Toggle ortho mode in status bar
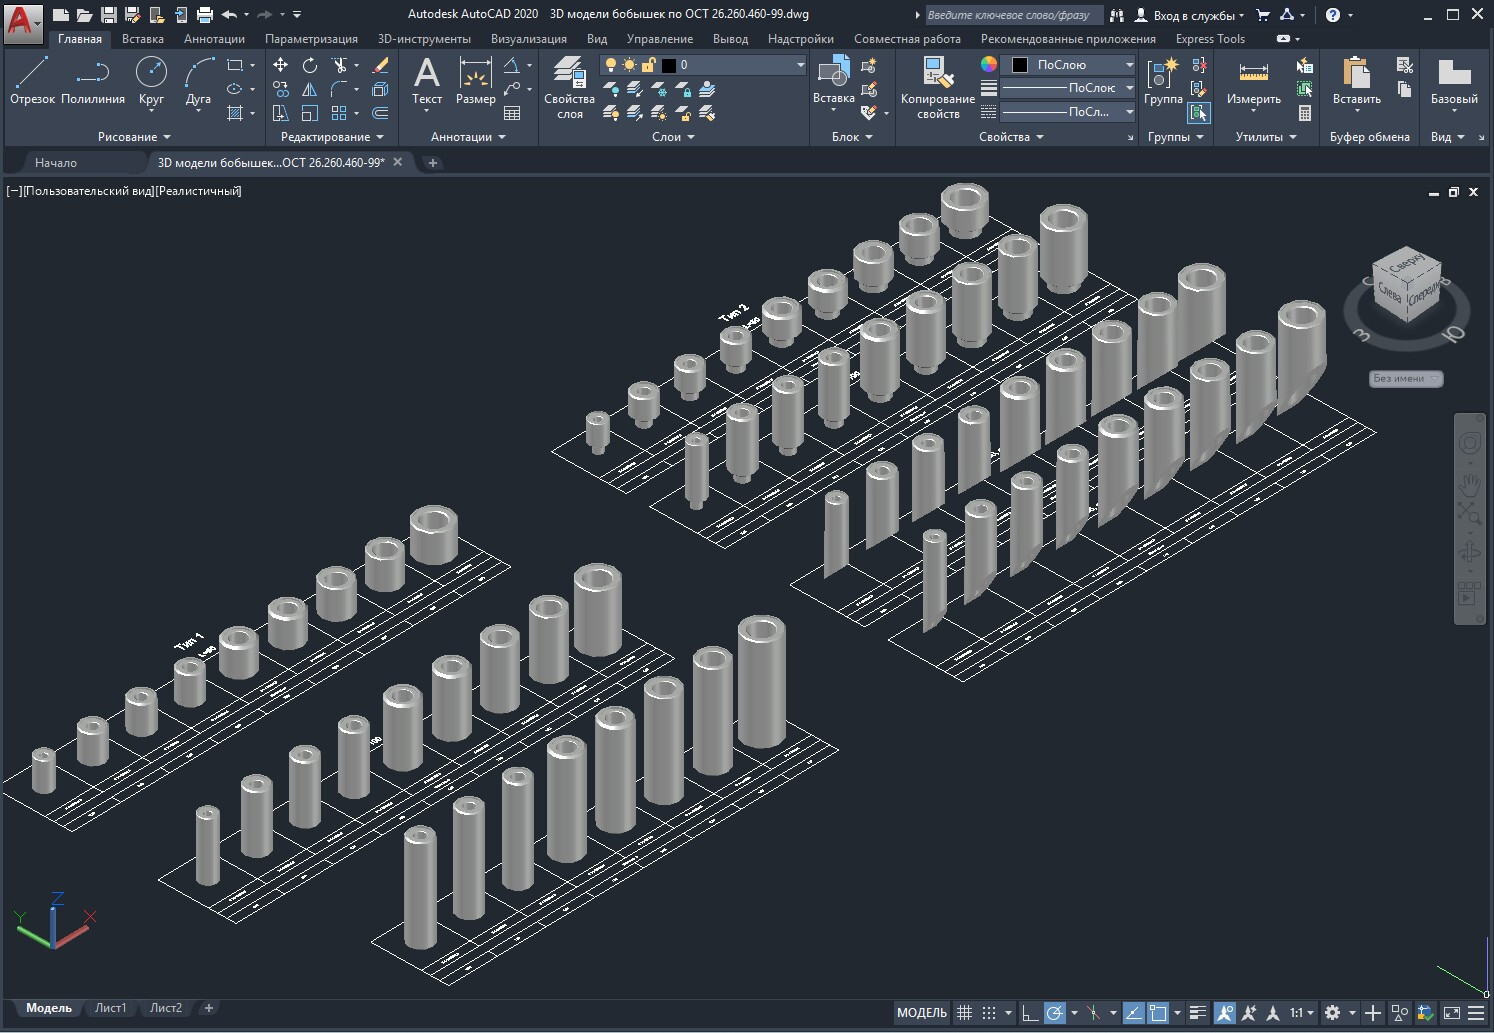 pos(1029,1013)
